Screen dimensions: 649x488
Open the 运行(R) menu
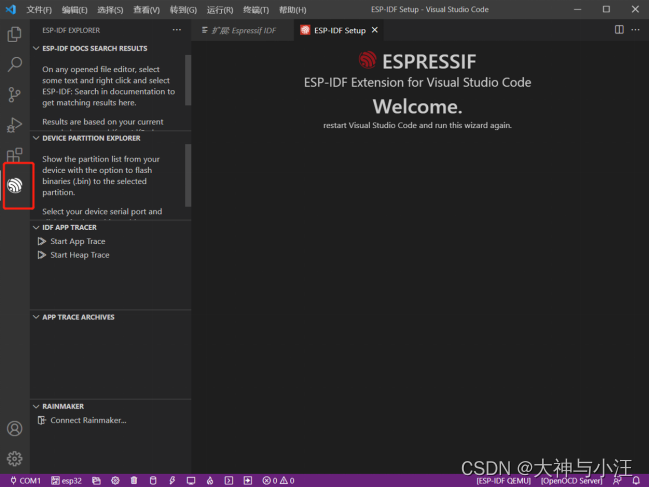click(220, 10)
